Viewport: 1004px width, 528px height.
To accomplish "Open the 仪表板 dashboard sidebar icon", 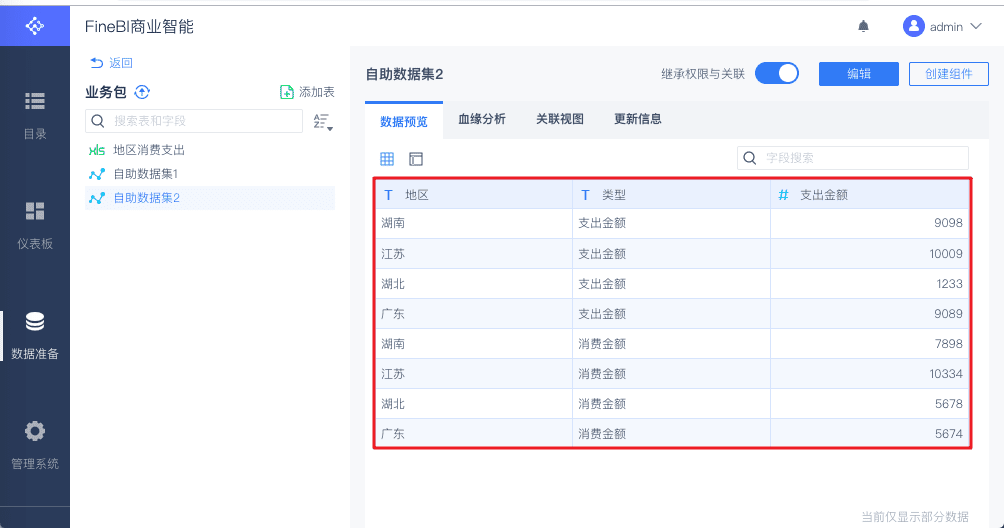I will (35, 211).
